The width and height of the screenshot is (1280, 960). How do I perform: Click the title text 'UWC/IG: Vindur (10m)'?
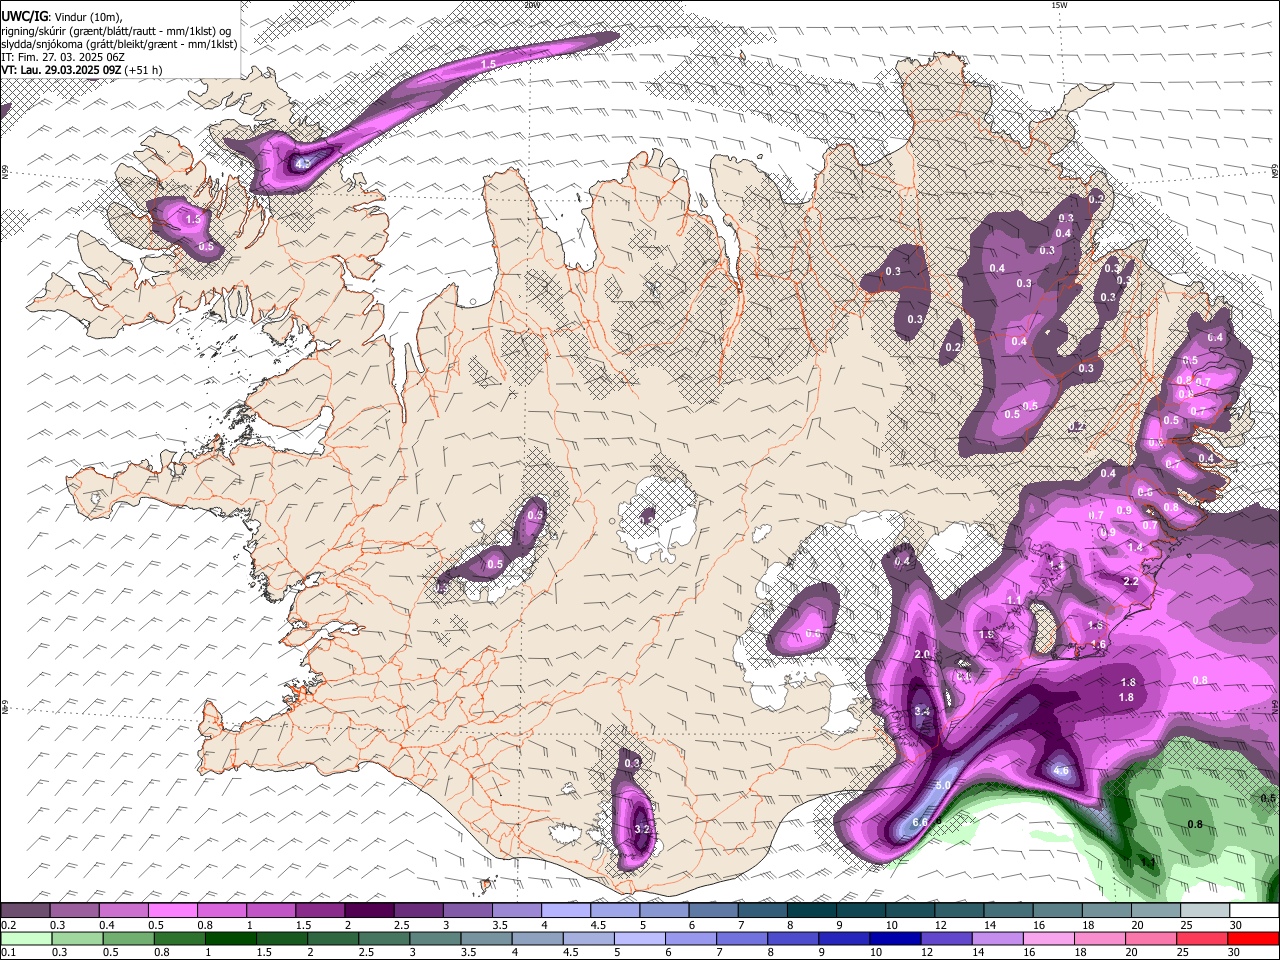tap(62, 17)
